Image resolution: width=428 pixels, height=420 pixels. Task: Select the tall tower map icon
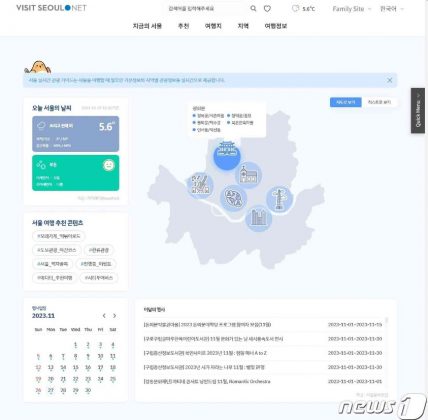click(279, 199)
